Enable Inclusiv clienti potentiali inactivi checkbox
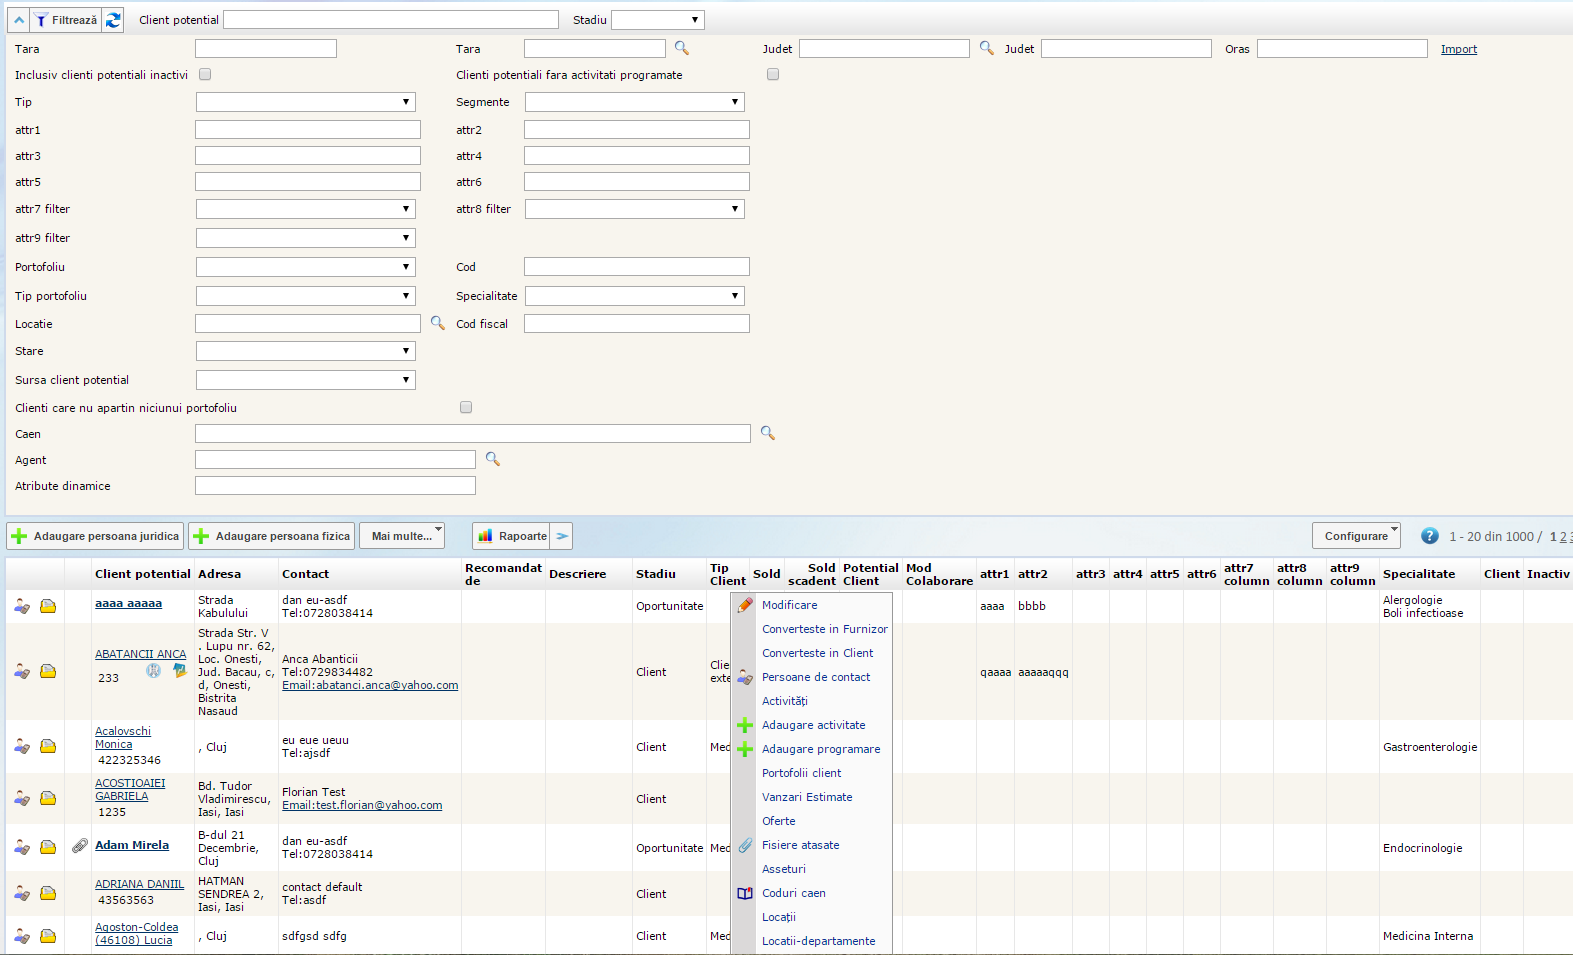 (205, 74)
